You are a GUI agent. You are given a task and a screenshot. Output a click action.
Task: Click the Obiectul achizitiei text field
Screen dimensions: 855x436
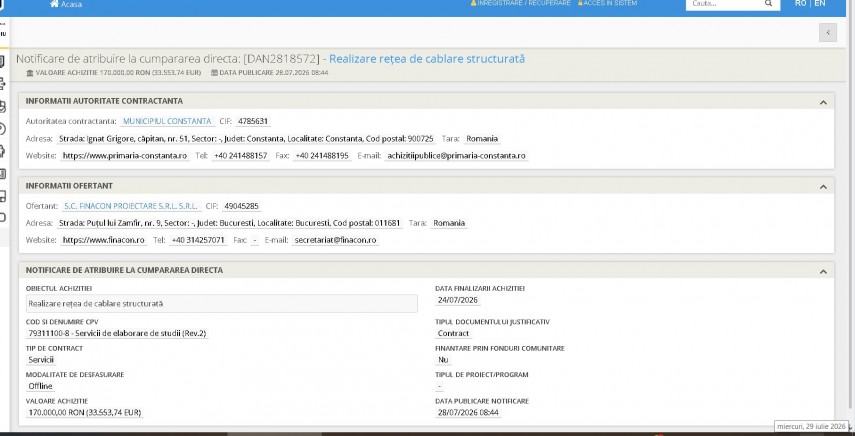222,304
